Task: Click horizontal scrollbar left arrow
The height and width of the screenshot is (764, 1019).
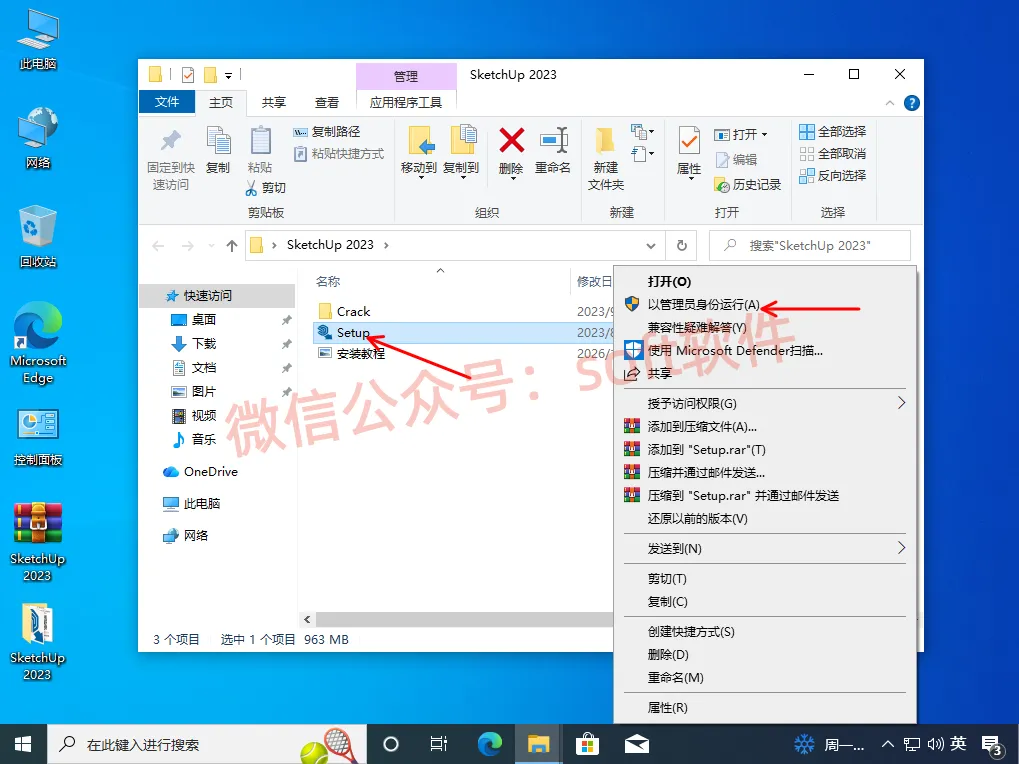Action: (x=307, y=620)
